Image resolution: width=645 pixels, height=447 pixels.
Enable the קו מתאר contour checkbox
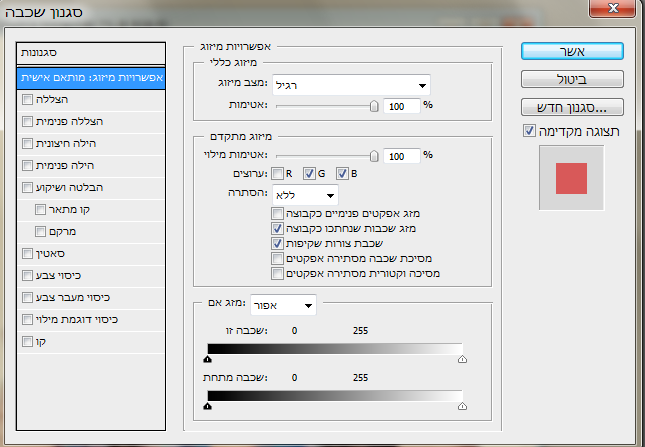pyautogui.click(x=40, y=209)
